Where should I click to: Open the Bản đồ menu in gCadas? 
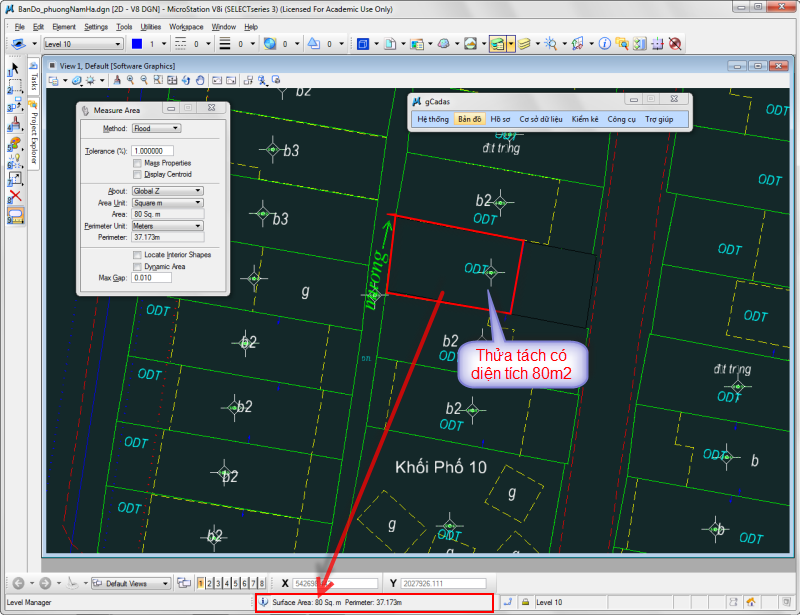pyautogui.click(x=469, y=119)
